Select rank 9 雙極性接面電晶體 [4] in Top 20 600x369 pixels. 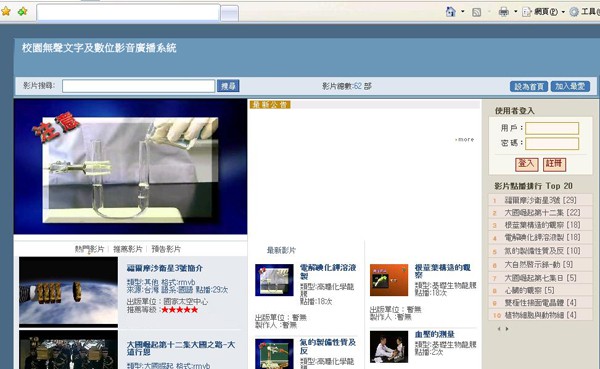tap(540, 303)
